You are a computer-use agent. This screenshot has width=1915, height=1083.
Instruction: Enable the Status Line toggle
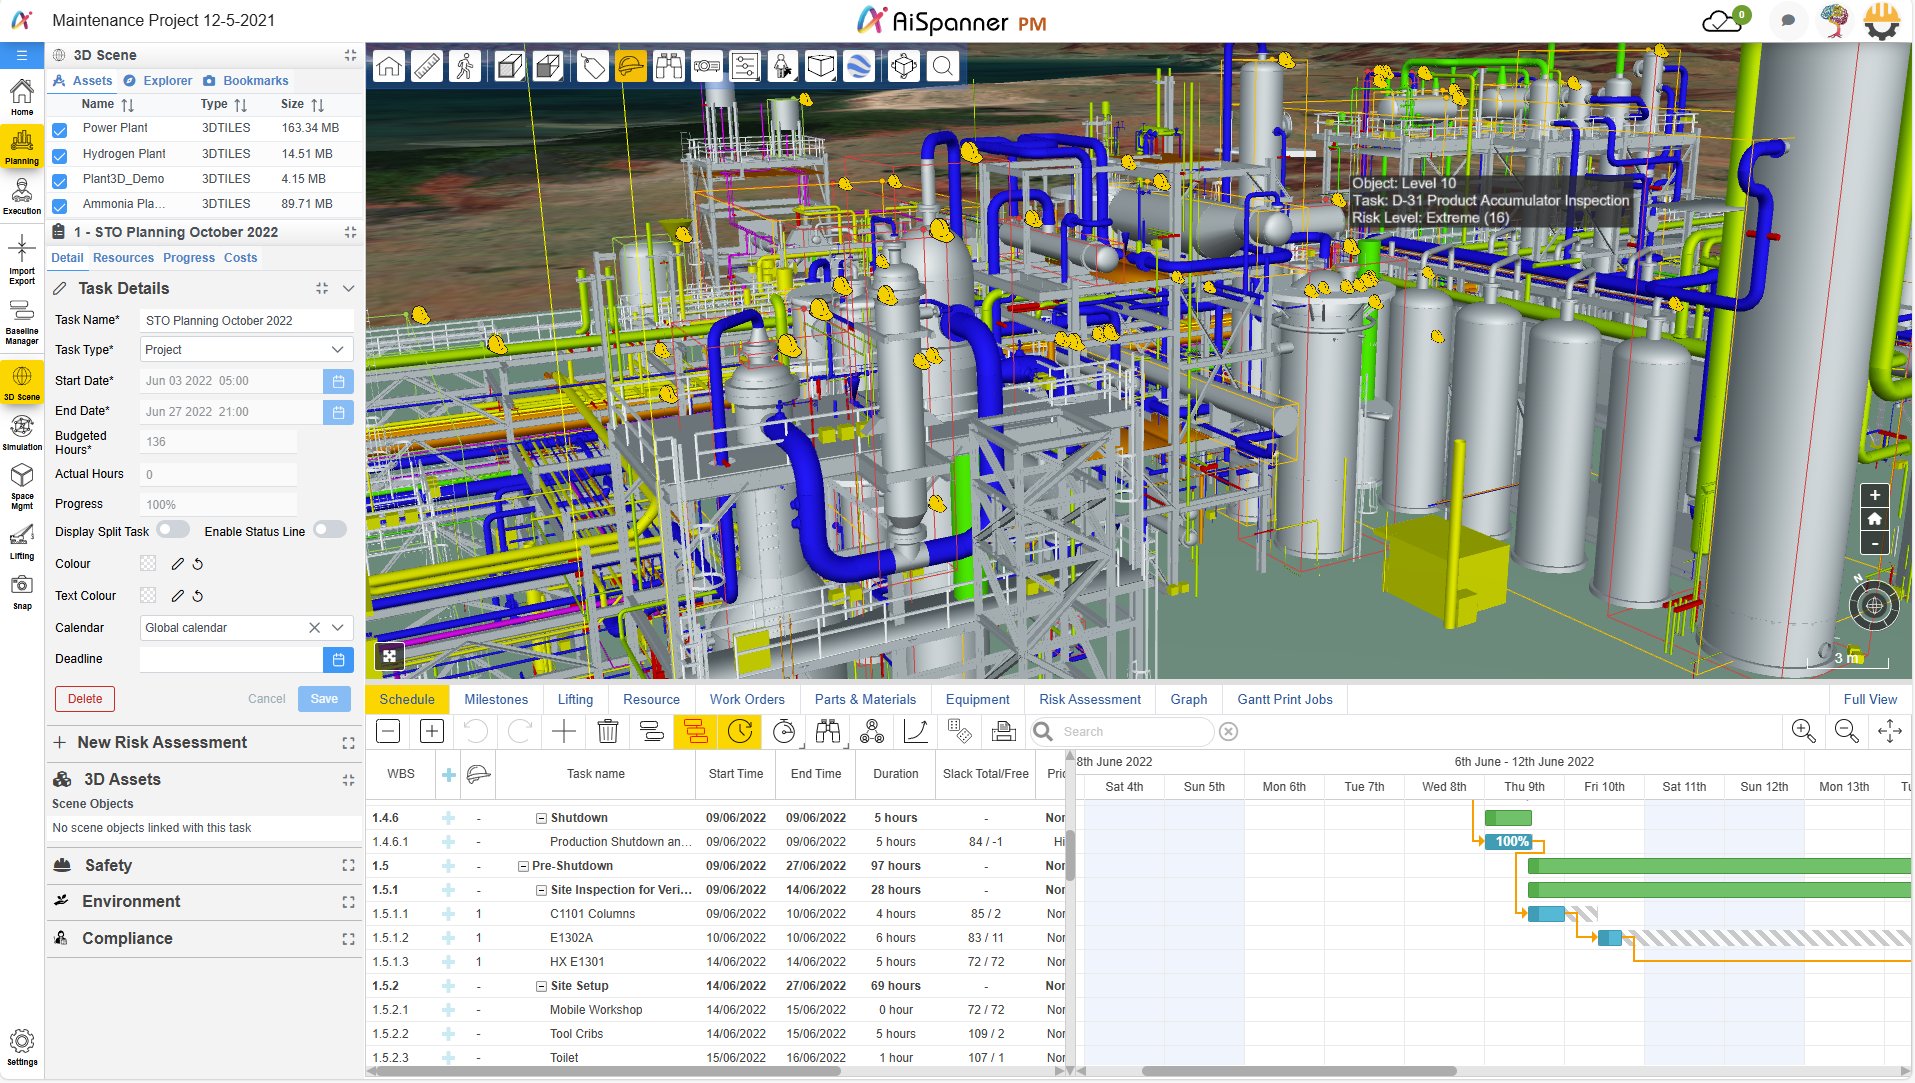click(330, 530)
